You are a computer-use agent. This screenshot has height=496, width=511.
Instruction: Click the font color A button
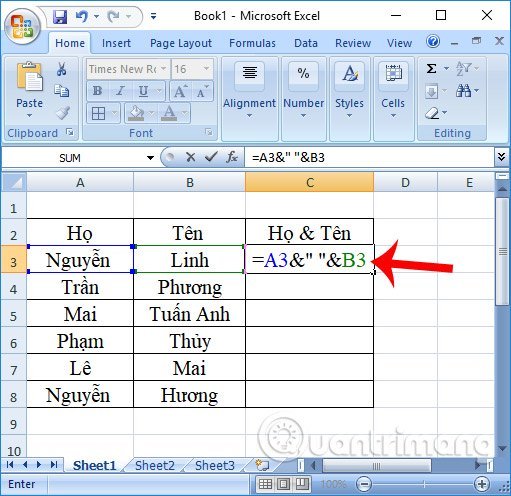pos(169,113)
